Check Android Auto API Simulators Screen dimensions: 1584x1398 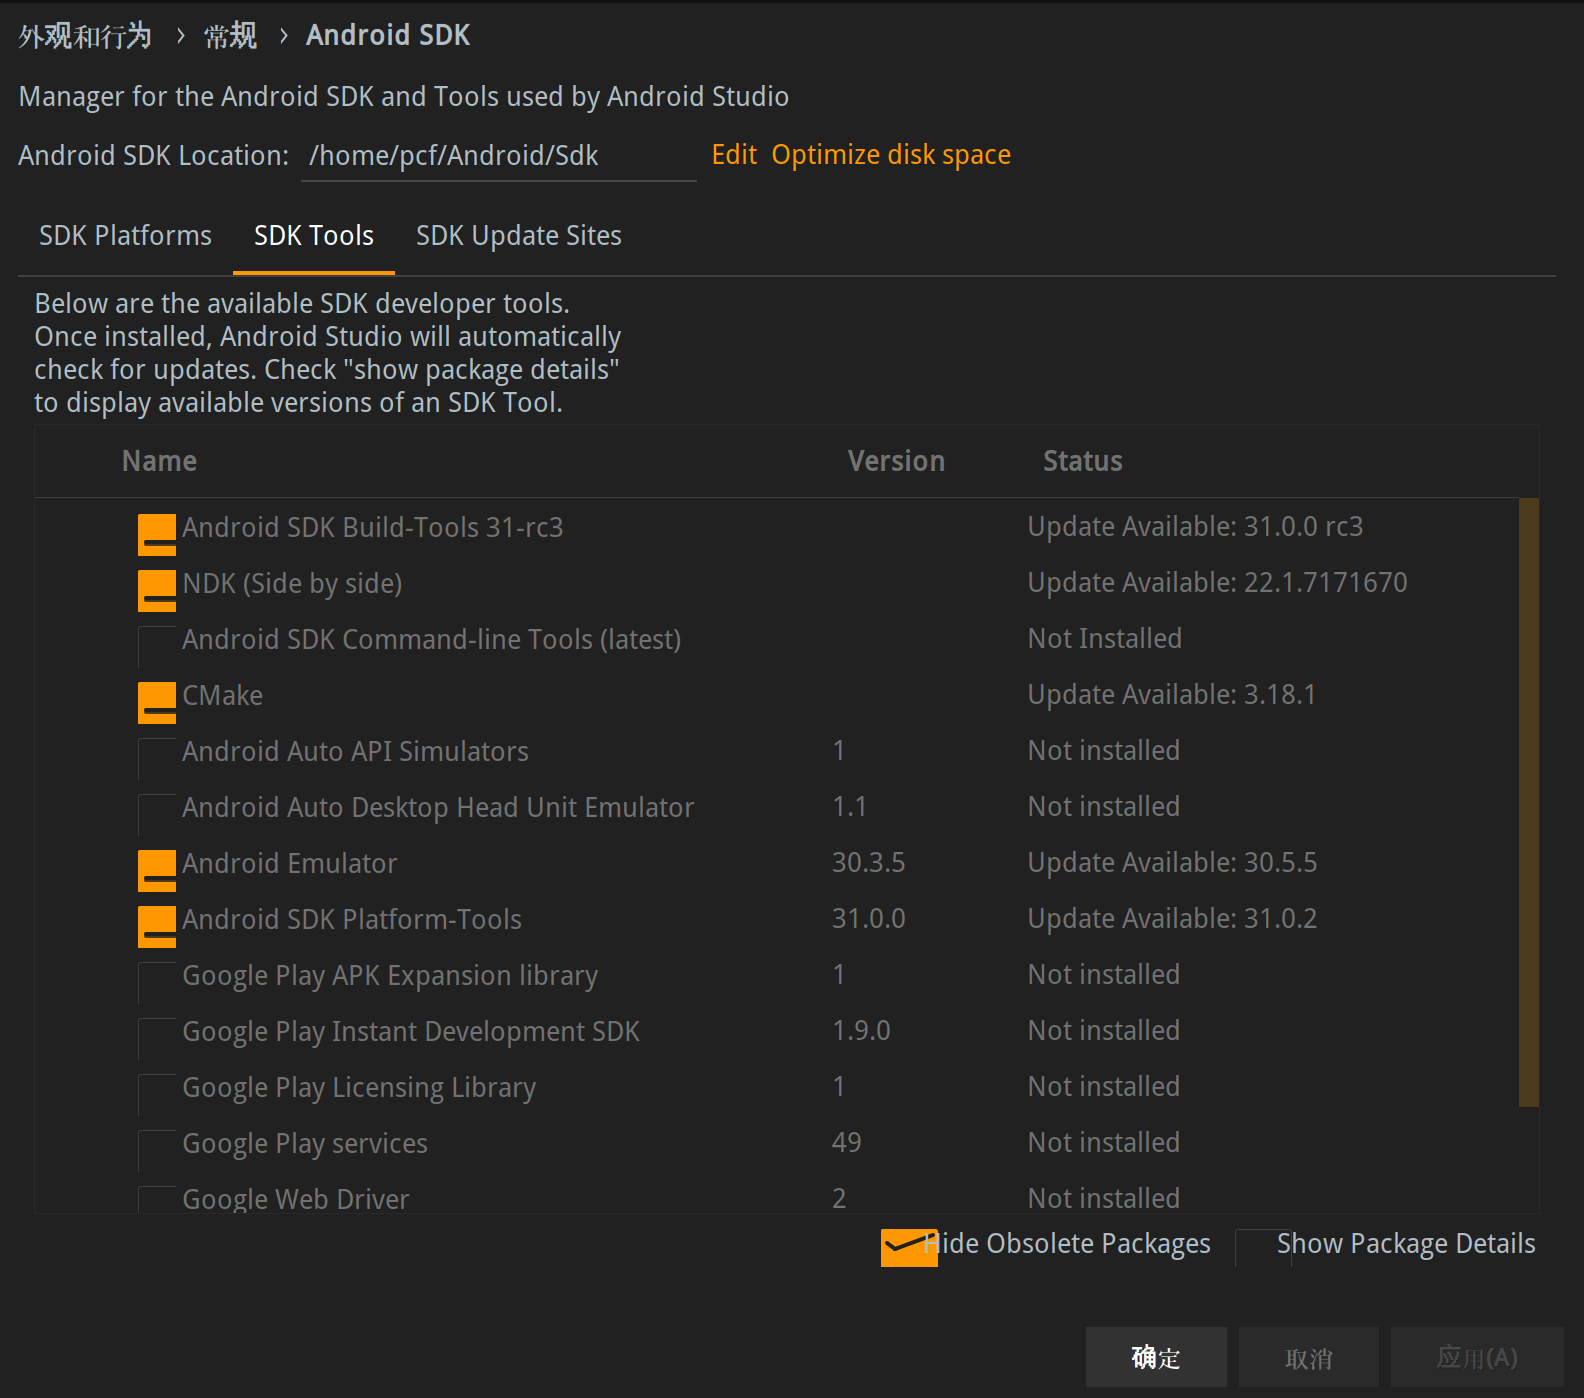click(x=157, y=759)
